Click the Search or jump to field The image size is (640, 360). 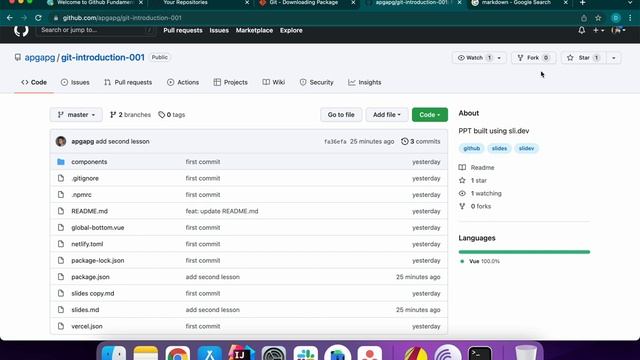[x=96, y=30]
